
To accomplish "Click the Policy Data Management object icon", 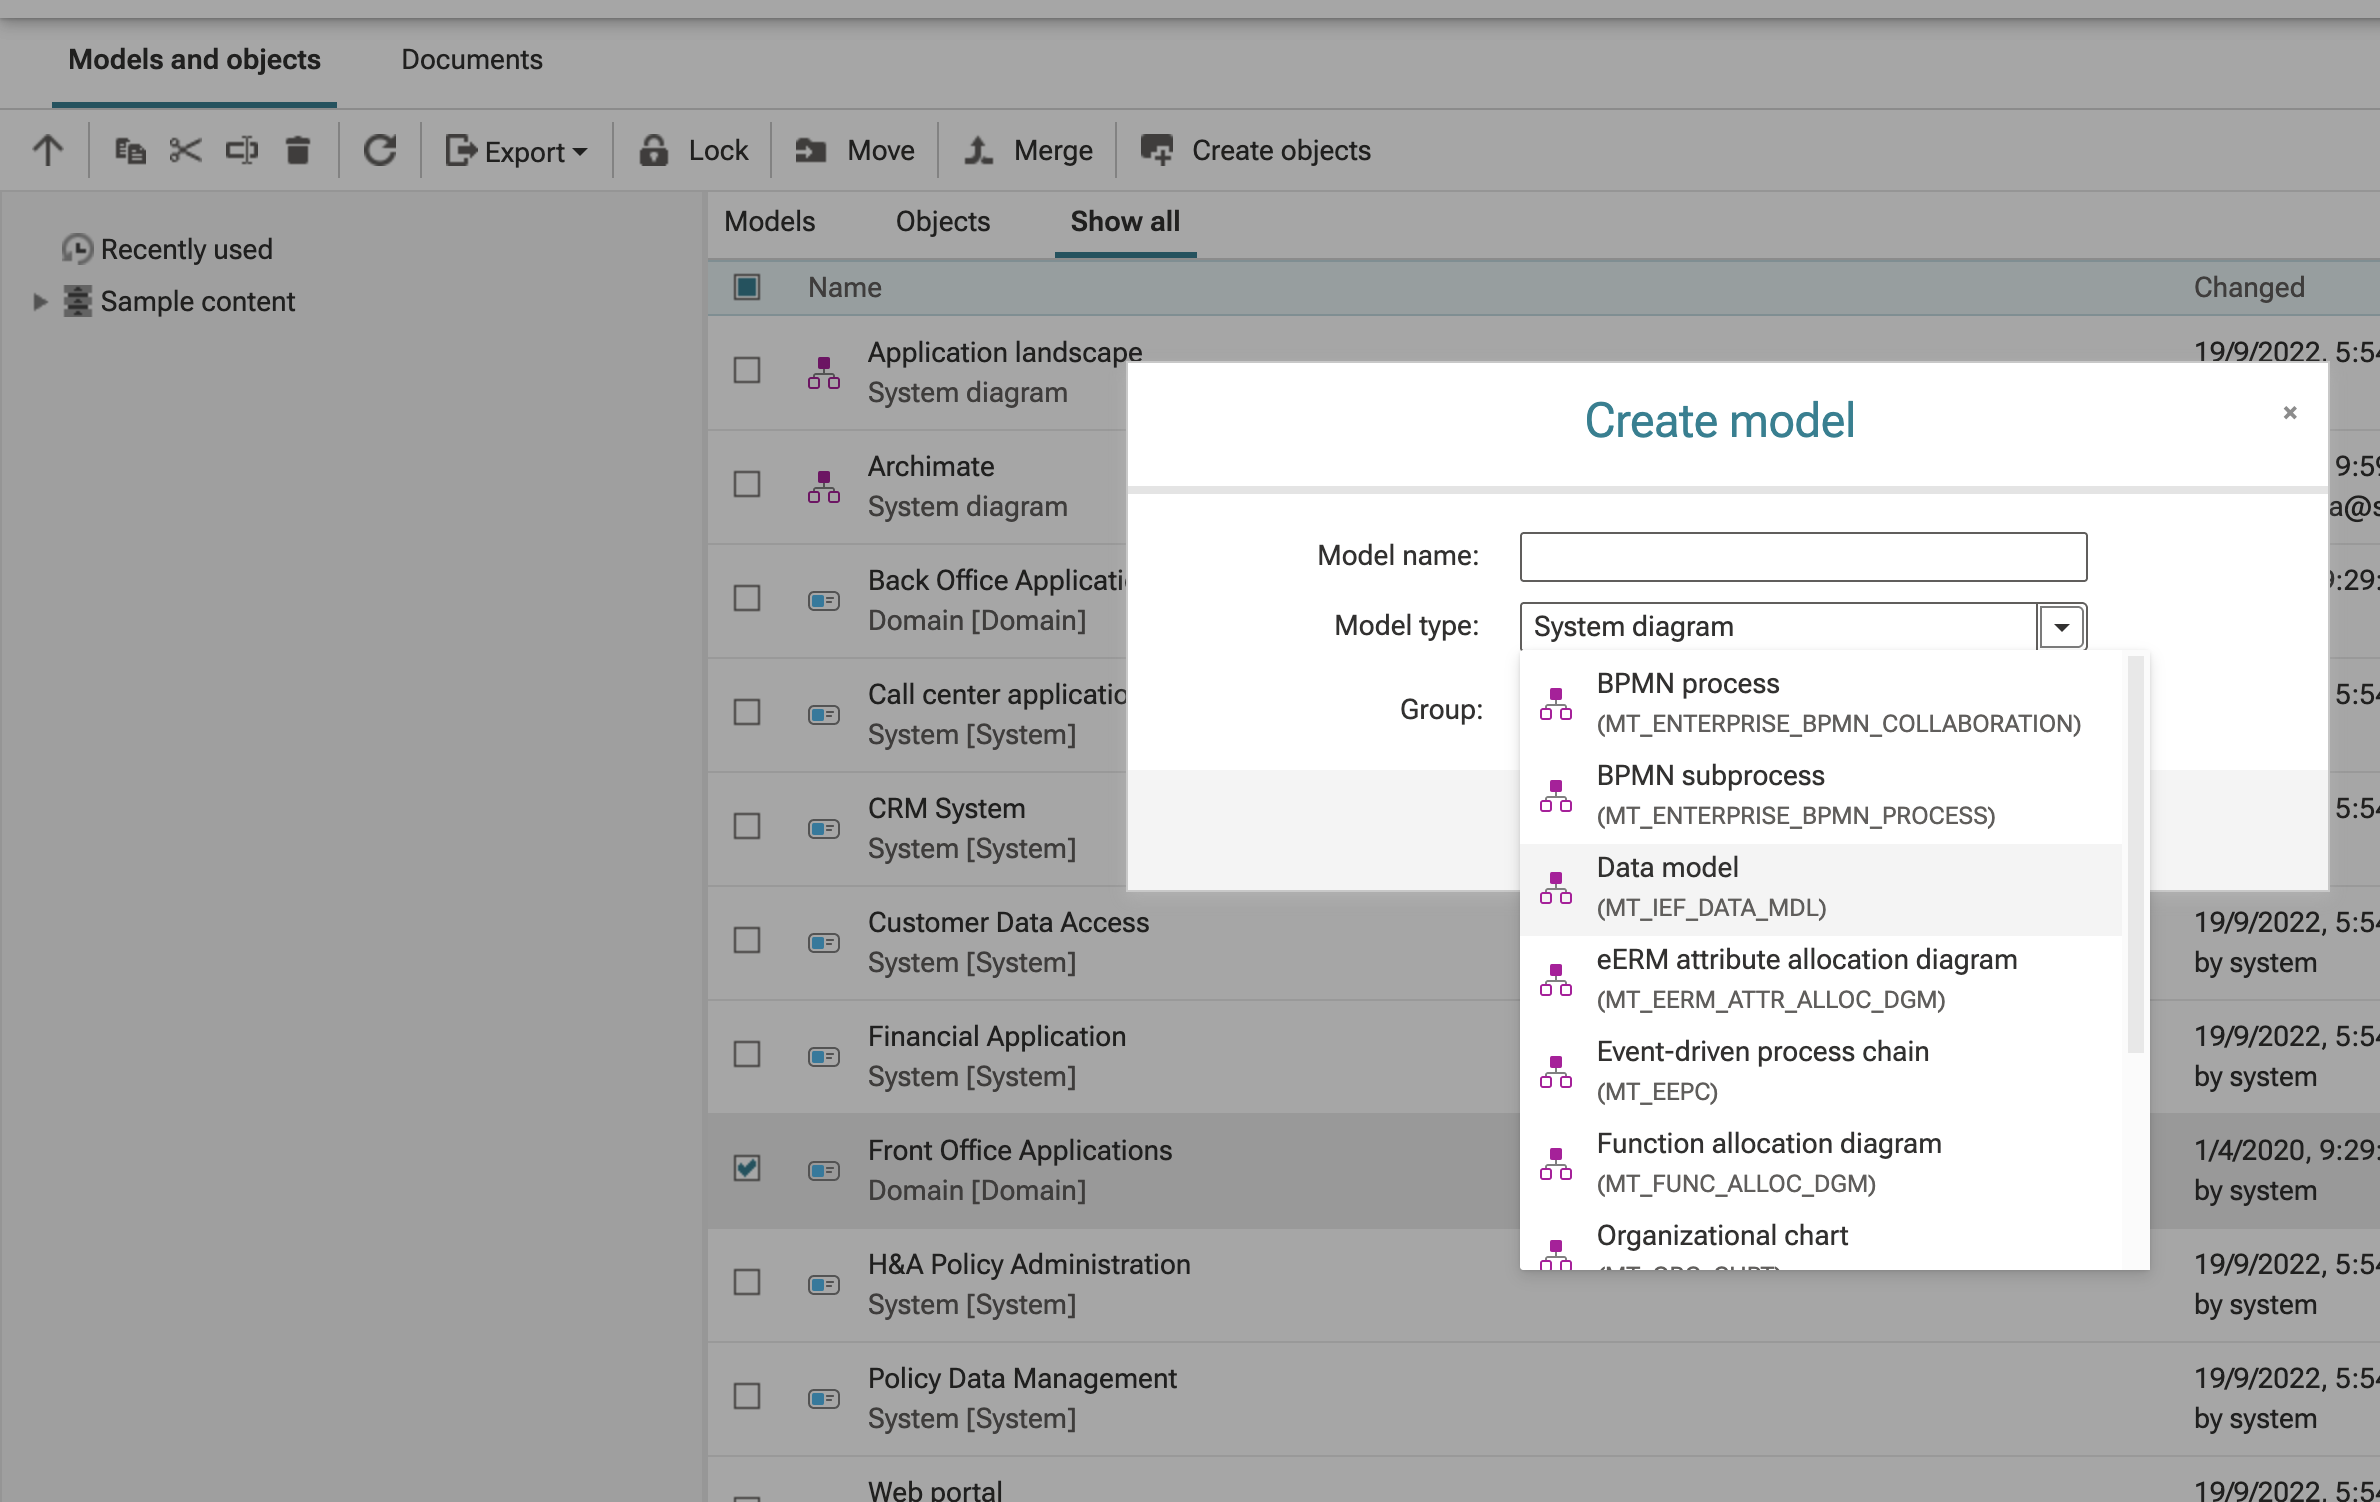I will click(824, 1399).
